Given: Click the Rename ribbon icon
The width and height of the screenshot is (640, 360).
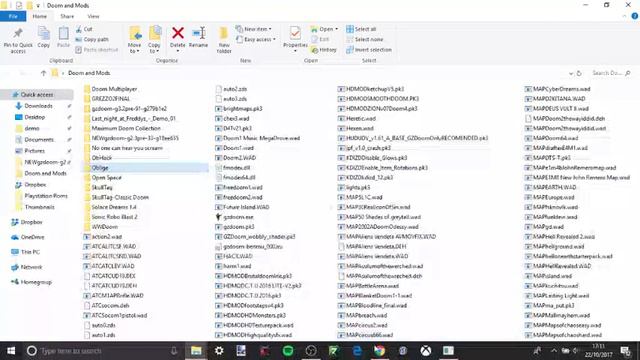Looking at the screenshot, I should pos(198,37).
